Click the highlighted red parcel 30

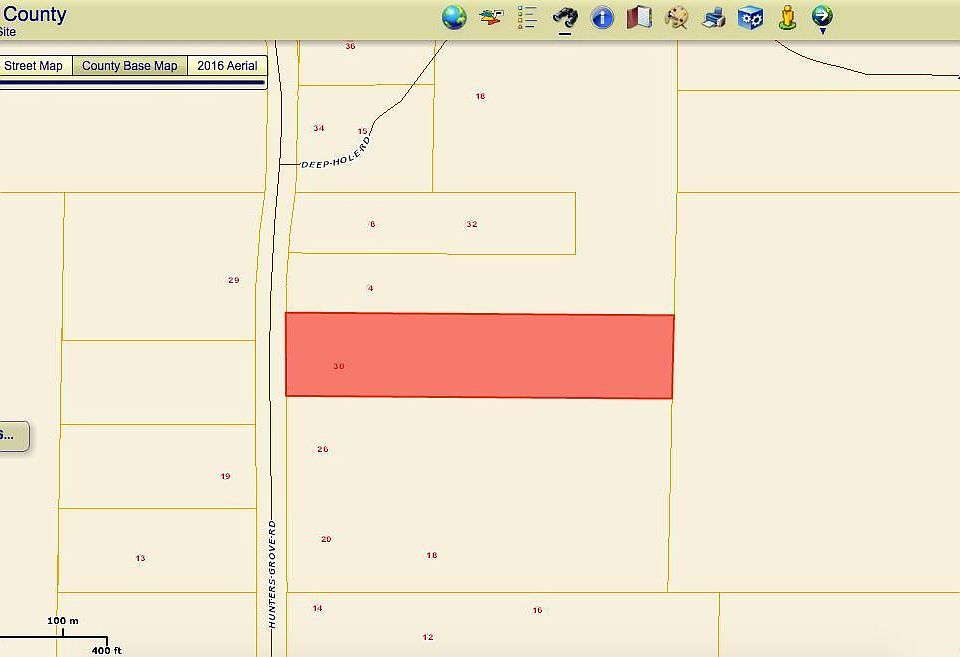pyautogui.click(x=480, y=356)
